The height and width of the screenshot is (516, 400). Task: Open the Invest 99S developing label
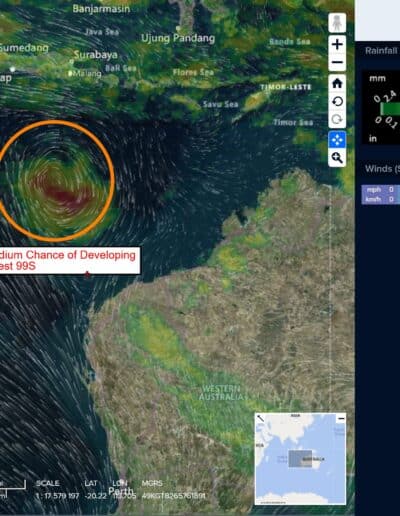click(x=68, y=260)
